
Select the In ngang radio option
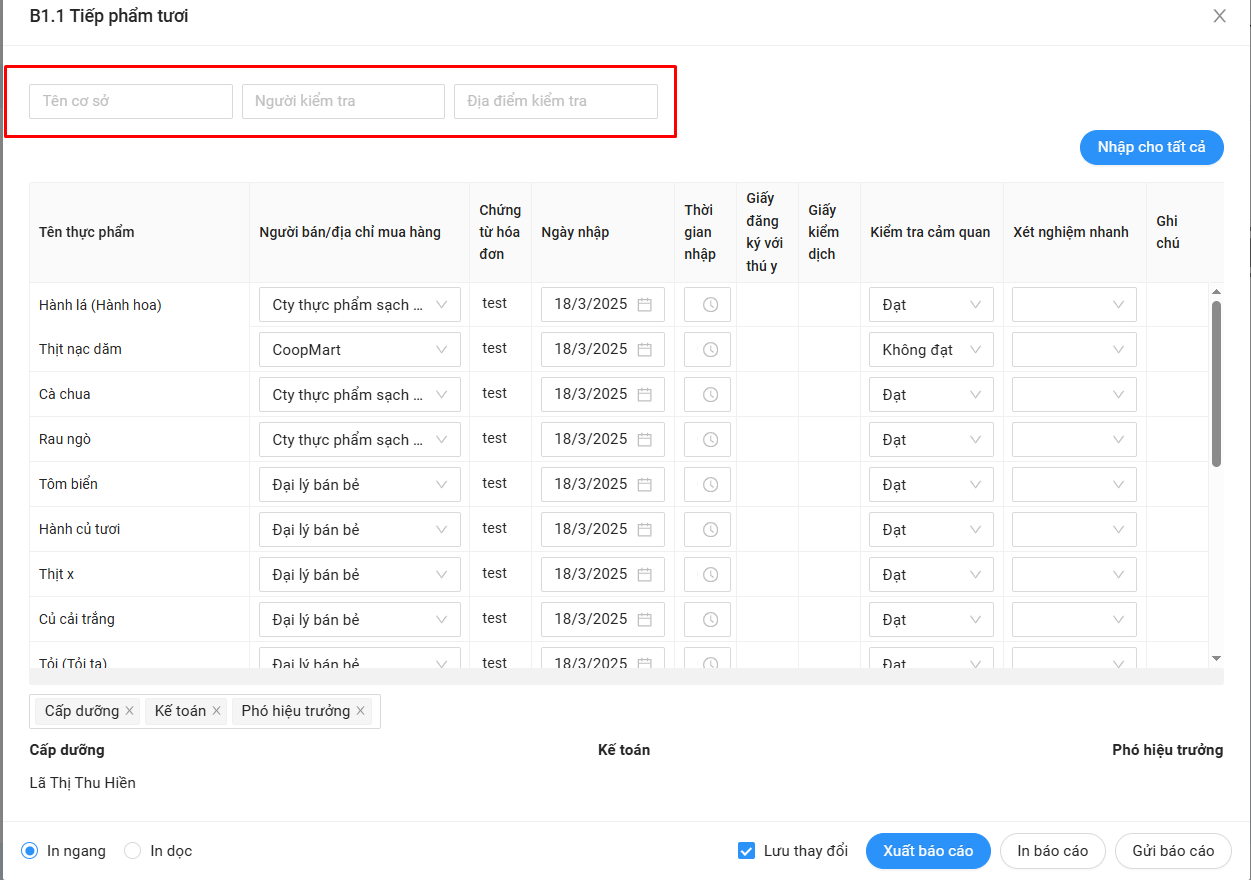pyautogui.click(x=30, y=851)
